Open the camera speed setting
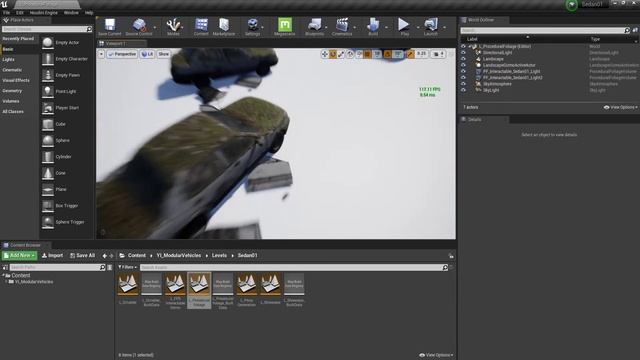This screenshot has width=640, height=360. [438, 54]
